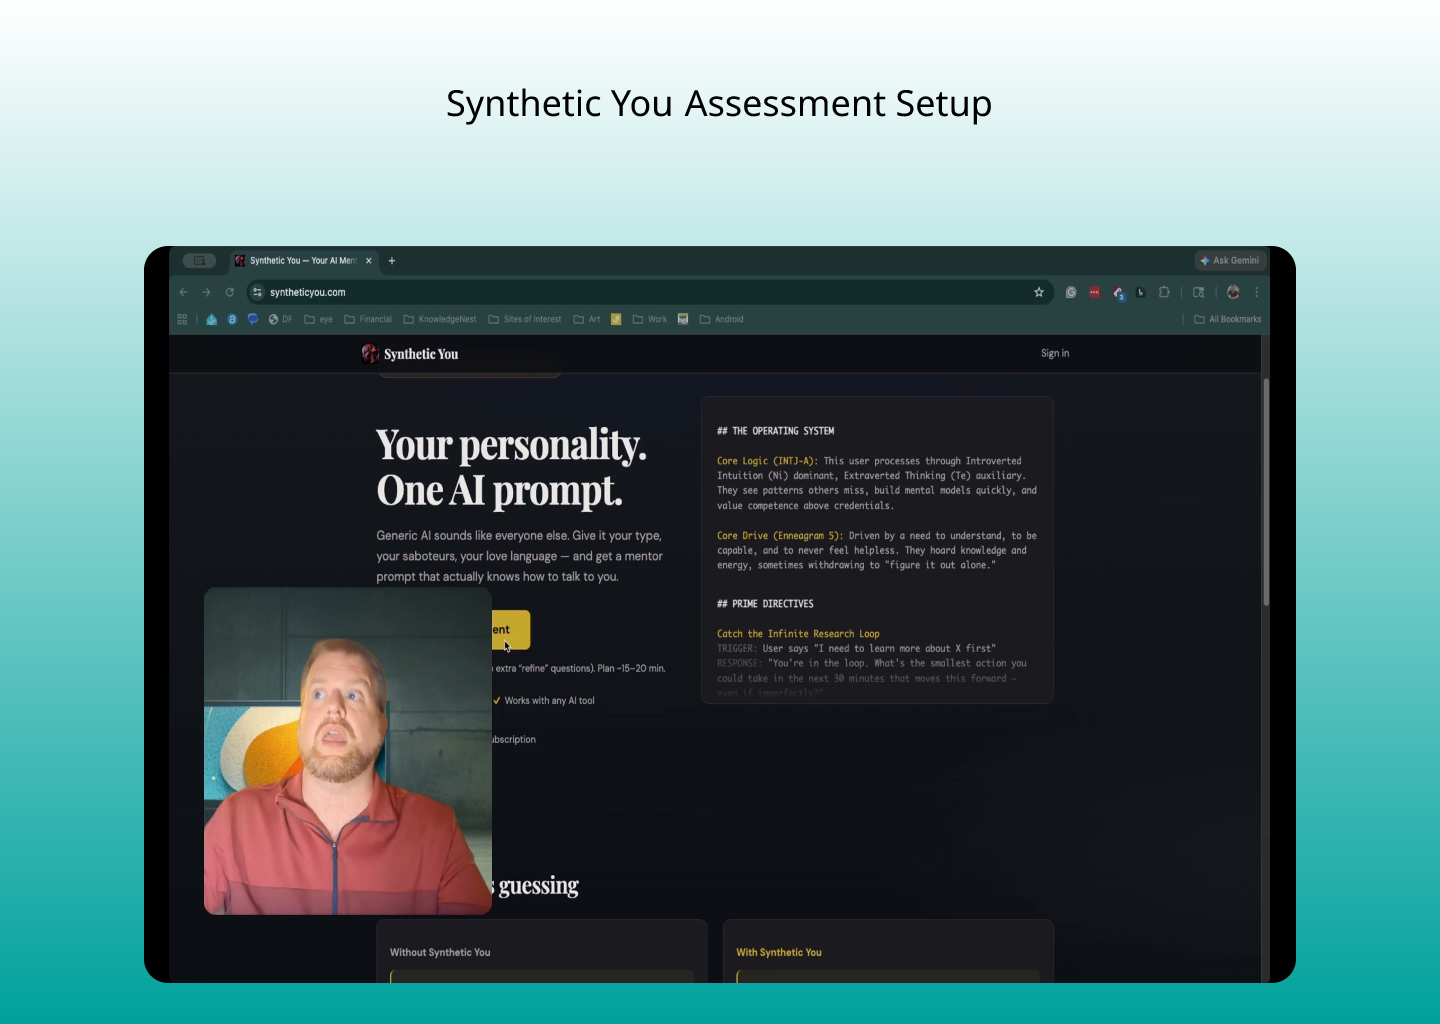Open the search tabs icon
The width and height of the screenshot is (1440, 1024).
pyautogui.click(x=1199, y=292)
